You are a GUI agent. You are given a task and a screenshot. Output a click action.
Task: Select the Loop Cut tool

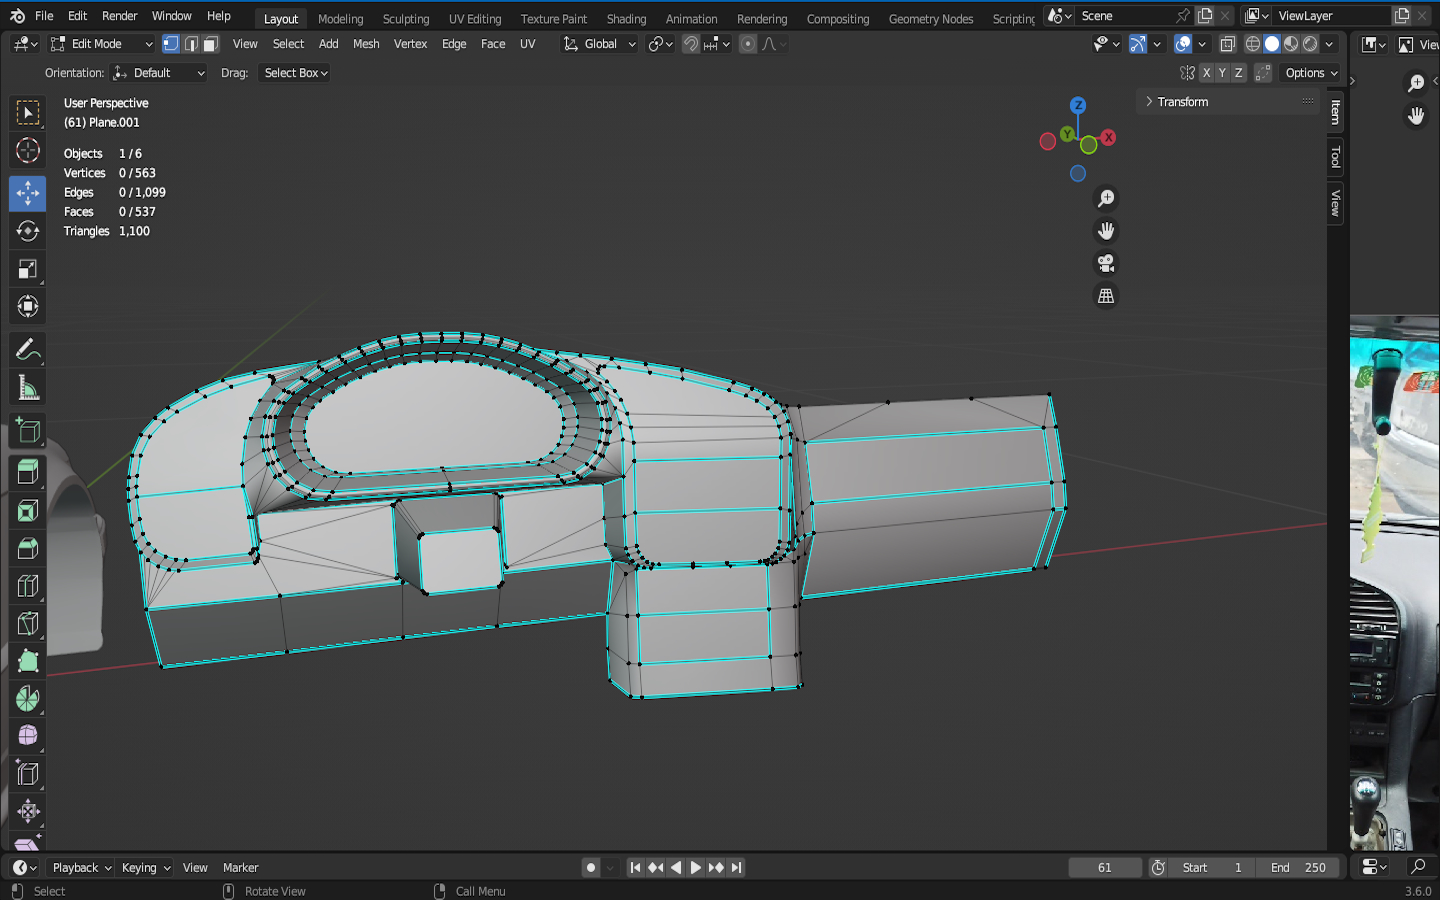coord(27,586)
